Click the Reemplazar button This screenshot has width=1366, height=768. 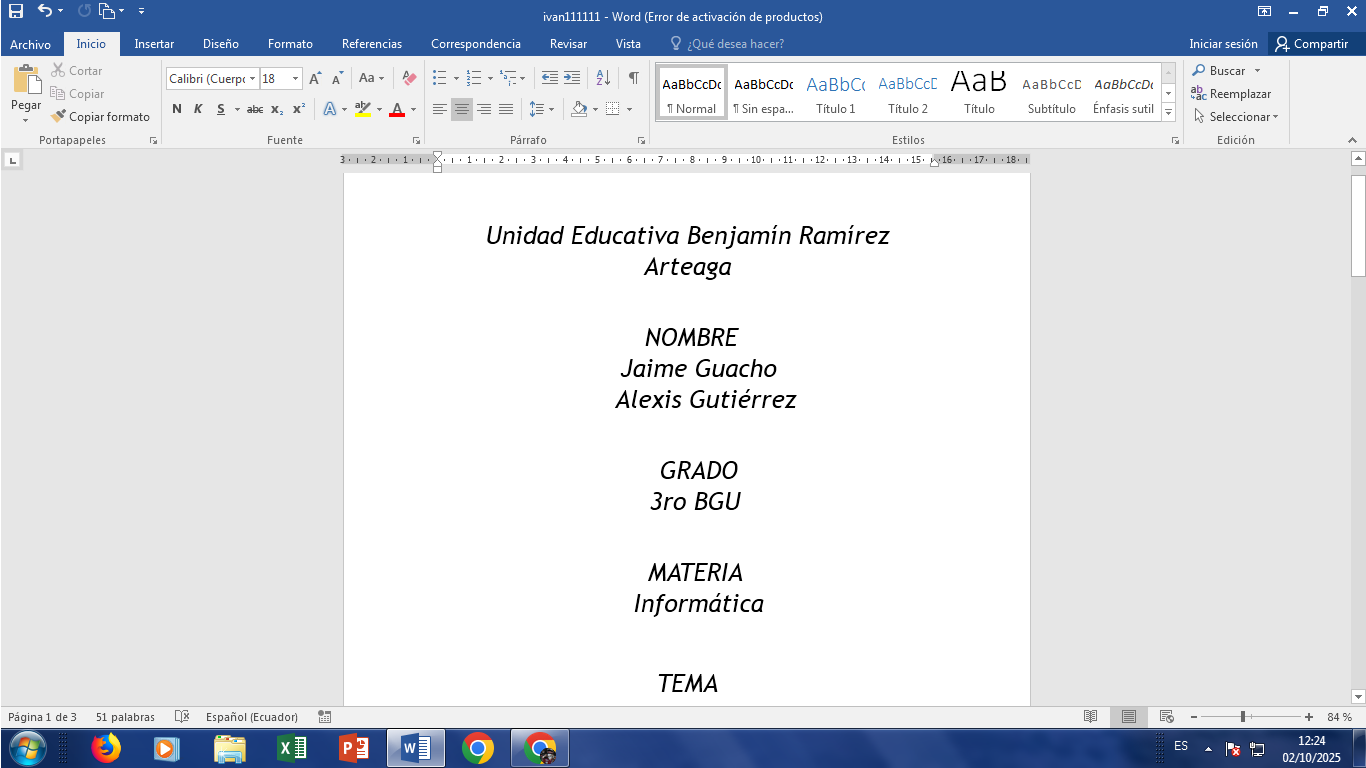click(x=1232, y=94)
